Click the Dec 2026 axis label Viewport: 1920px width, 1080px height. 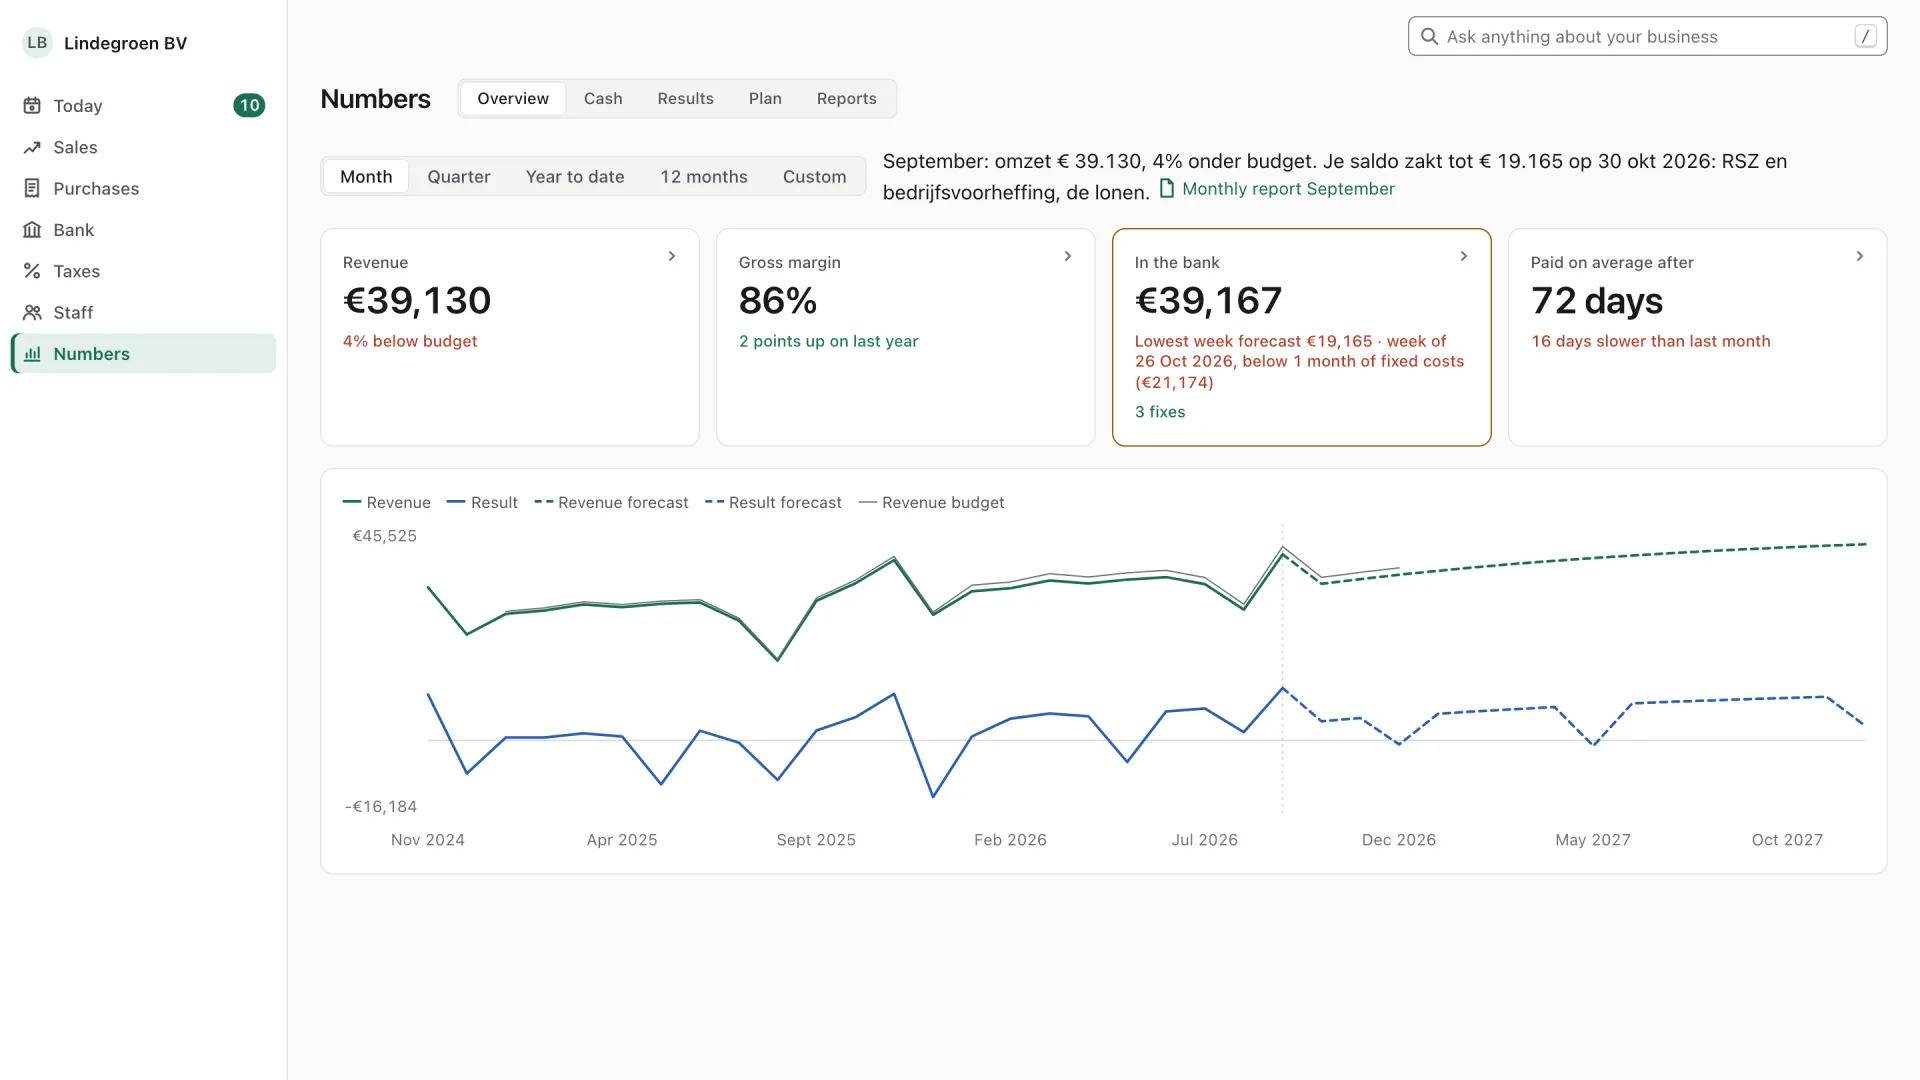[x=1398, y=840]
